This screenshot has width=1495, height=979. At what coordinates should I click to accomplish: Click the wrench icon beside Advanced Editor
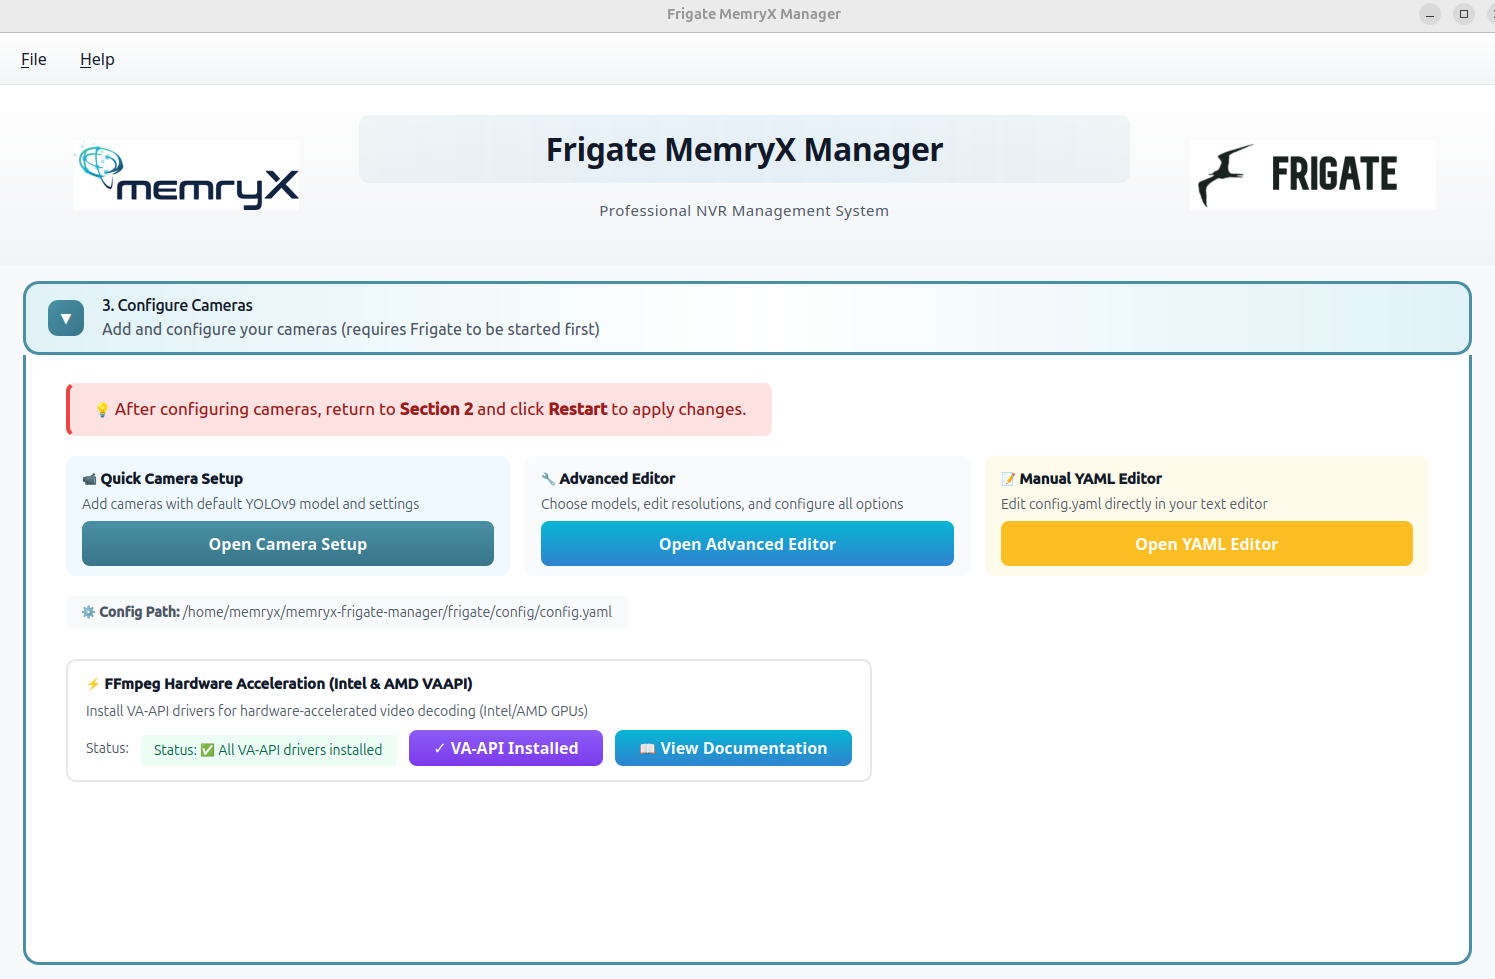point(548,479)
